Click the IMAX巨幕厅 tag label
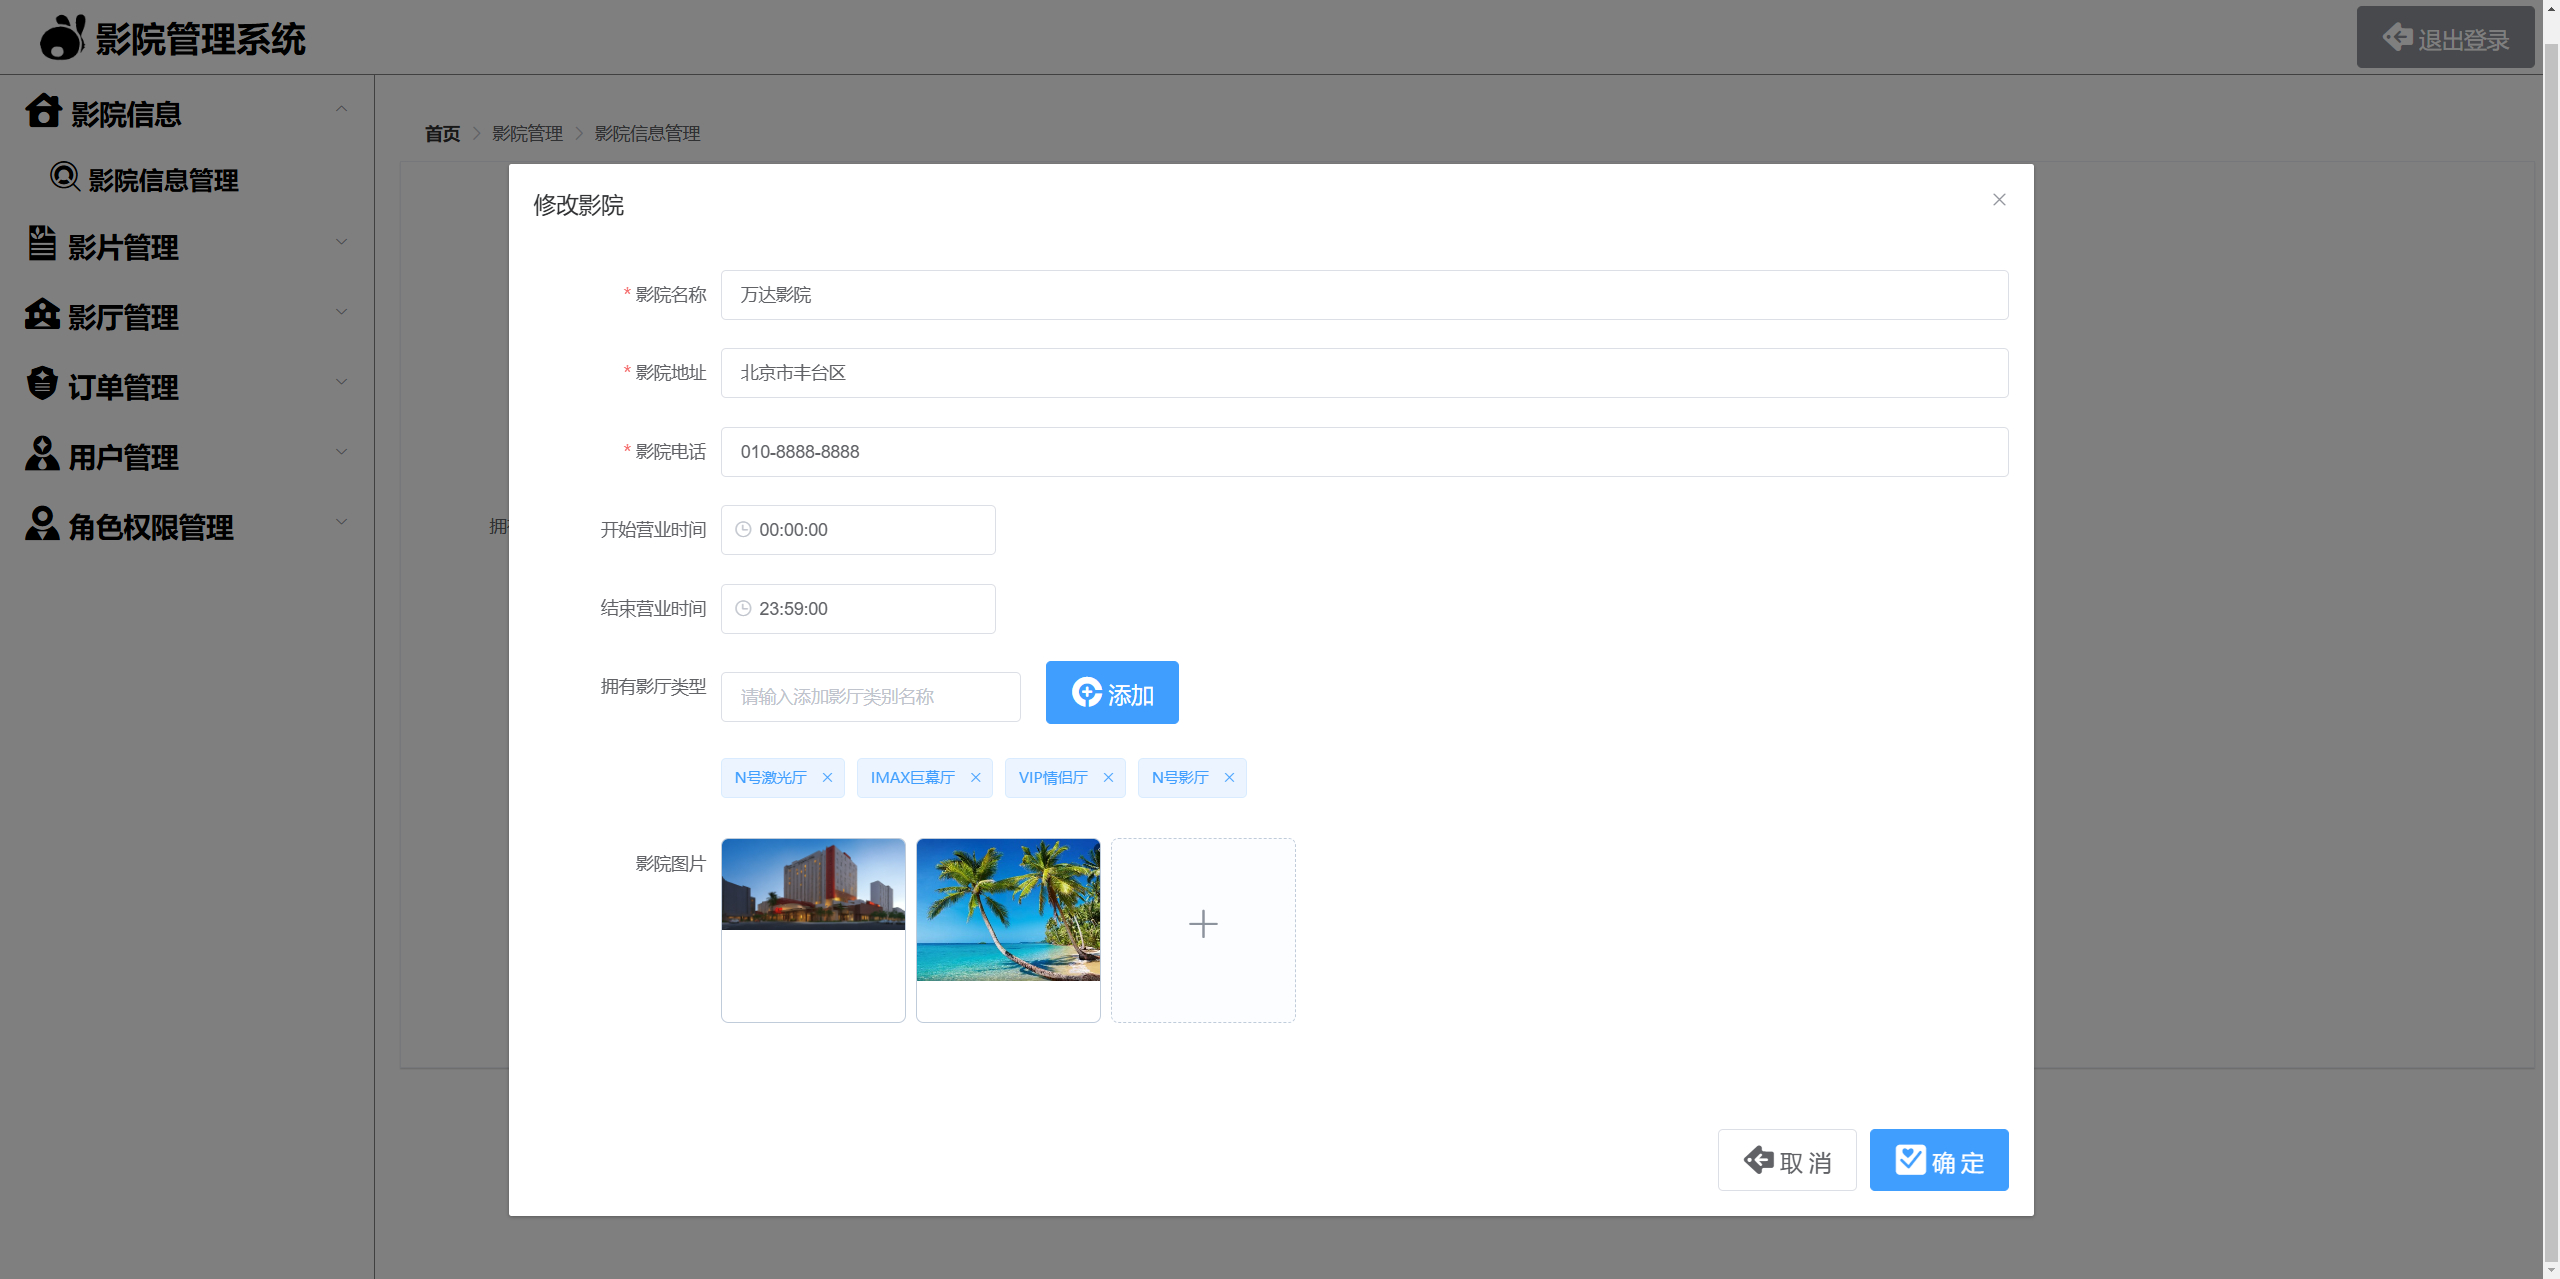2560x1279 pixels. click(x=912, y=778)
